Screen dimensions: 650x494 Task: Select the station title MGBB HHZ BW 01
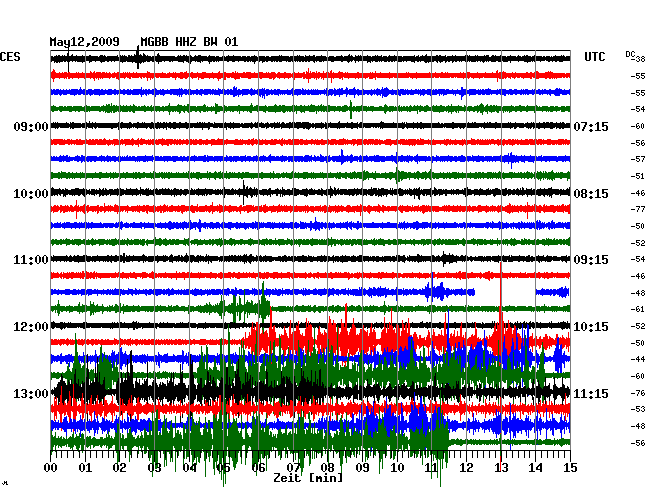coord(189,42)
